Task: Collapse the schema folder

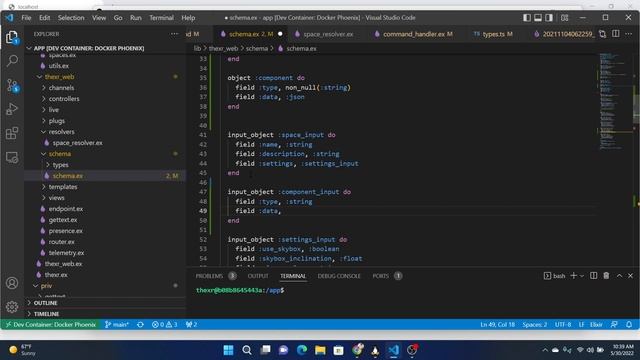Action: tap(44, 154)
